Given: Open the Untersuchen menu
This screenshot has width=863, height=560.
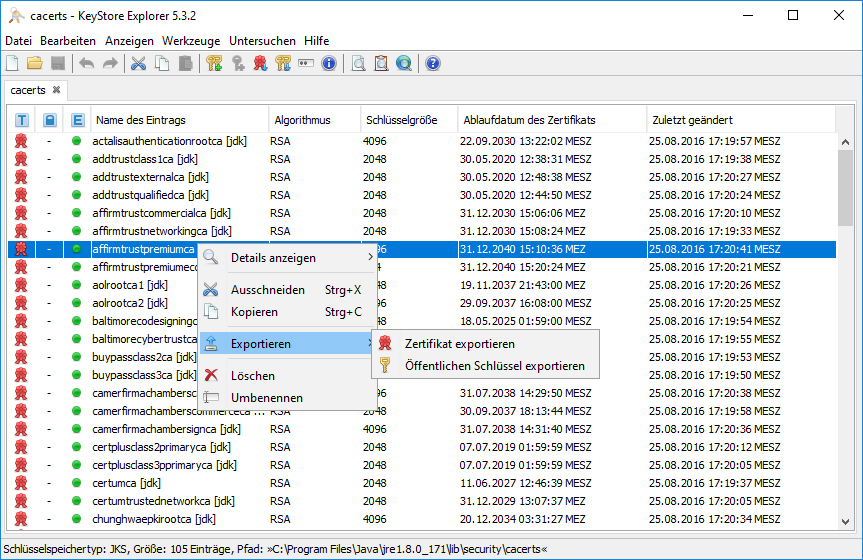Looking at the screenshot, I should [262, 41].
